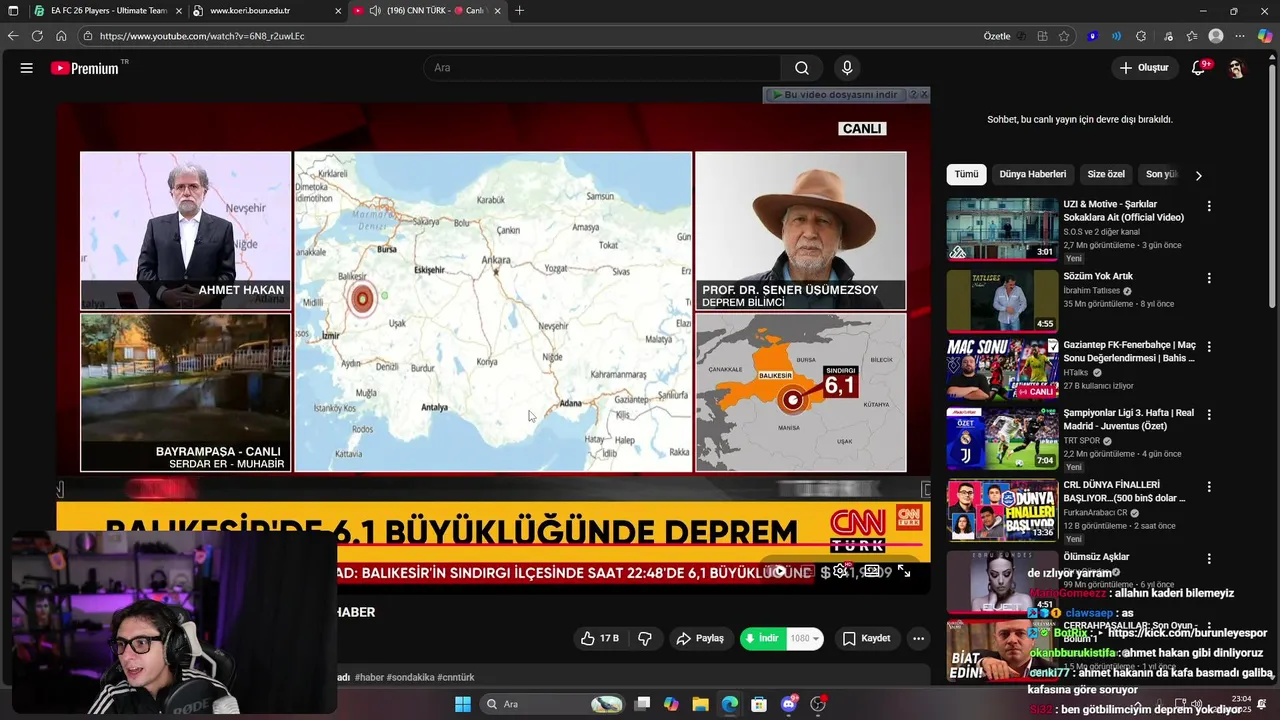Open browser extensions puzzle icon

pos(1141,36)
